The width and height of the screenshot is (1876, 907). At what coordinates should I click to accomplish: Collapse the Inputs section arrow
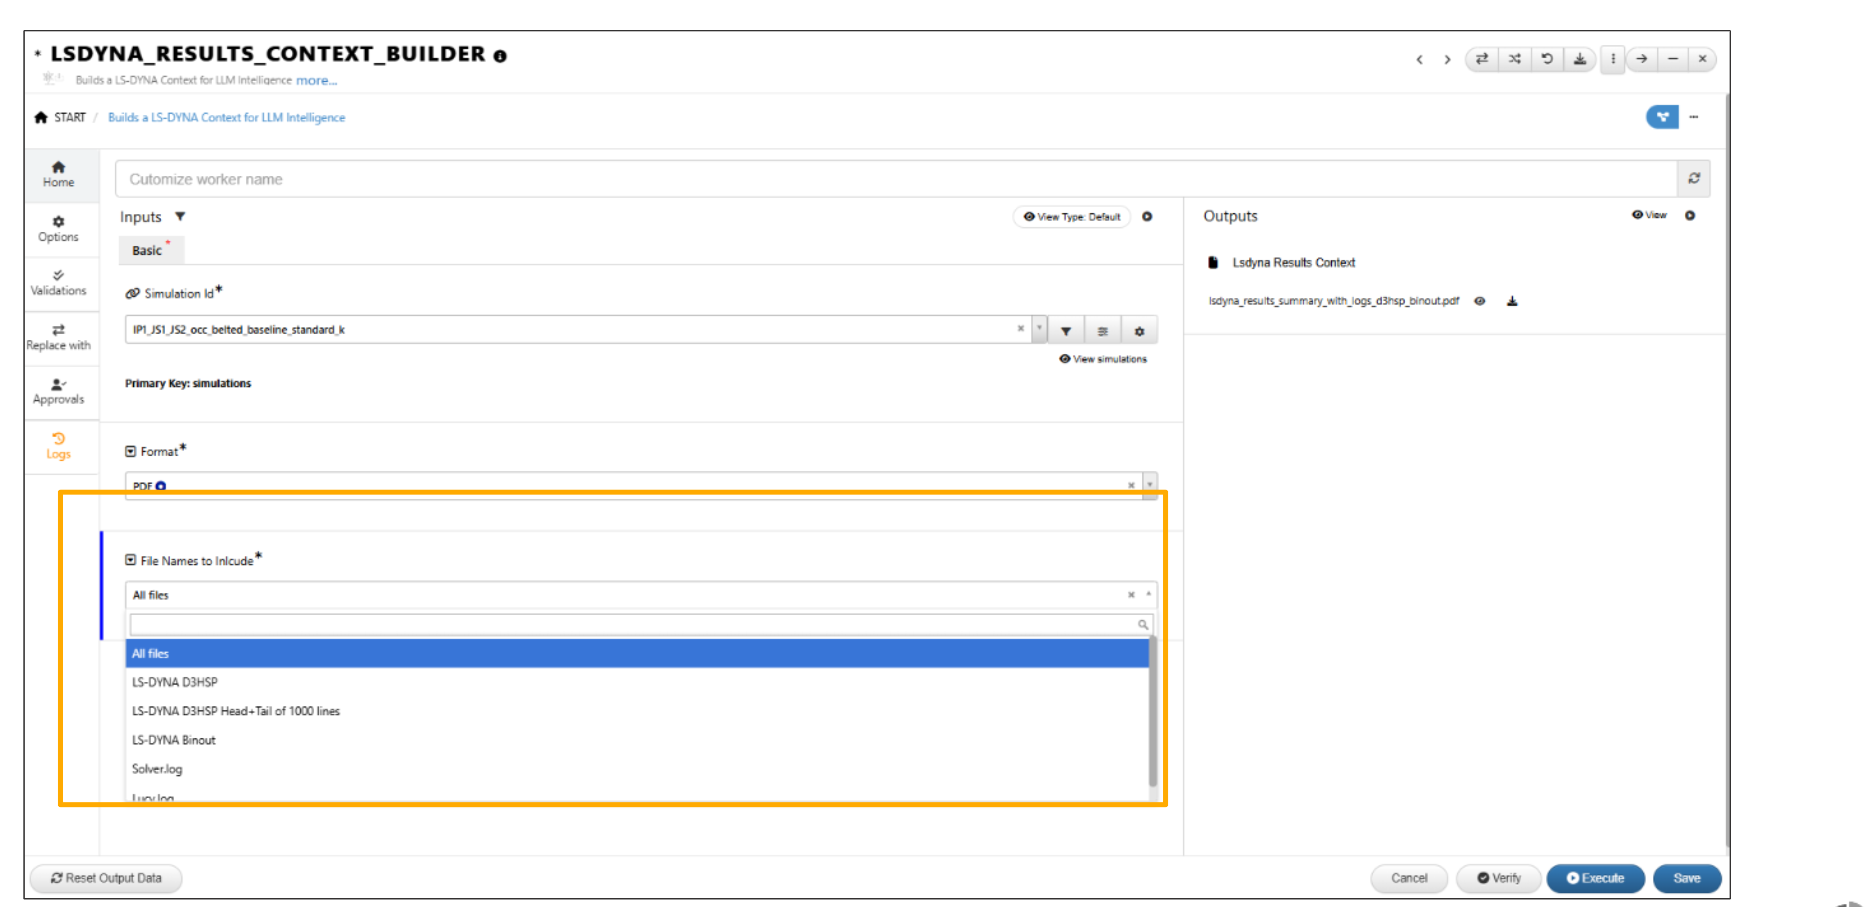[180, 217]
